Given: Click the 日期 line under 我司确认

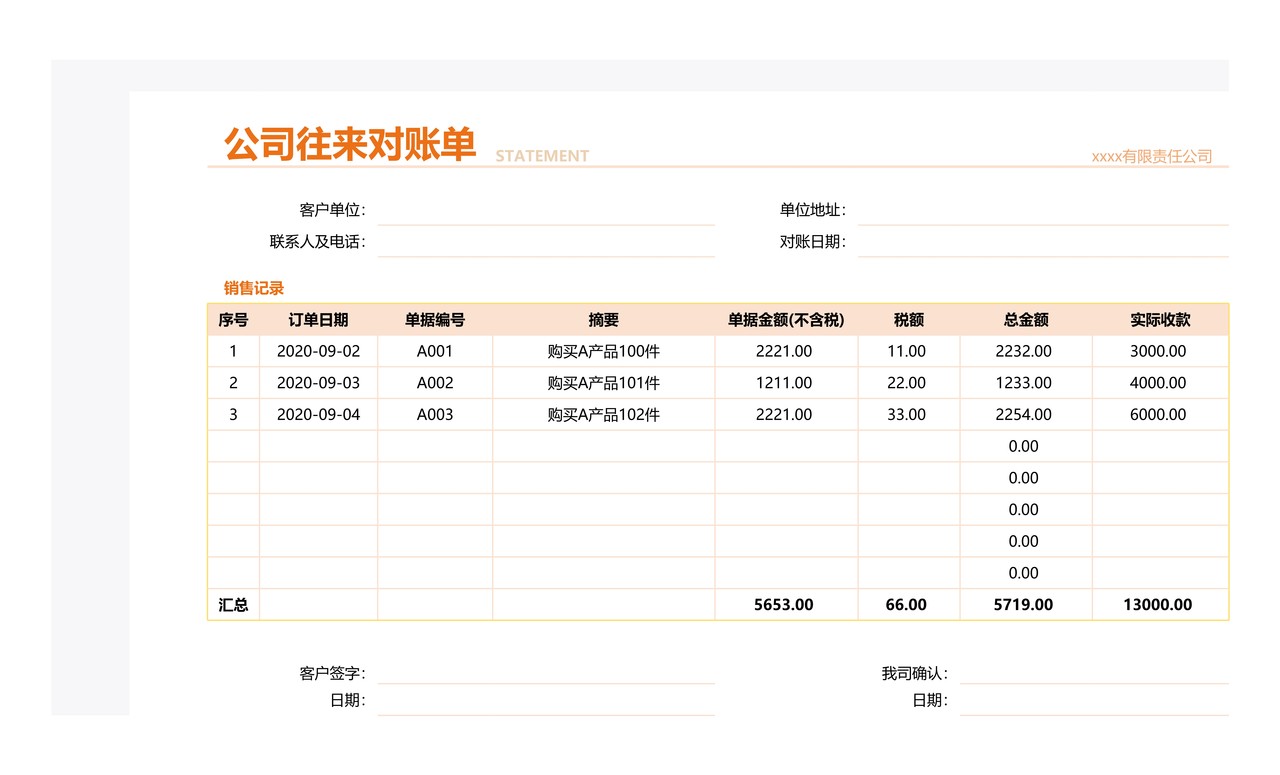Looking at the screenshot, I should (x=1094, y=701).
